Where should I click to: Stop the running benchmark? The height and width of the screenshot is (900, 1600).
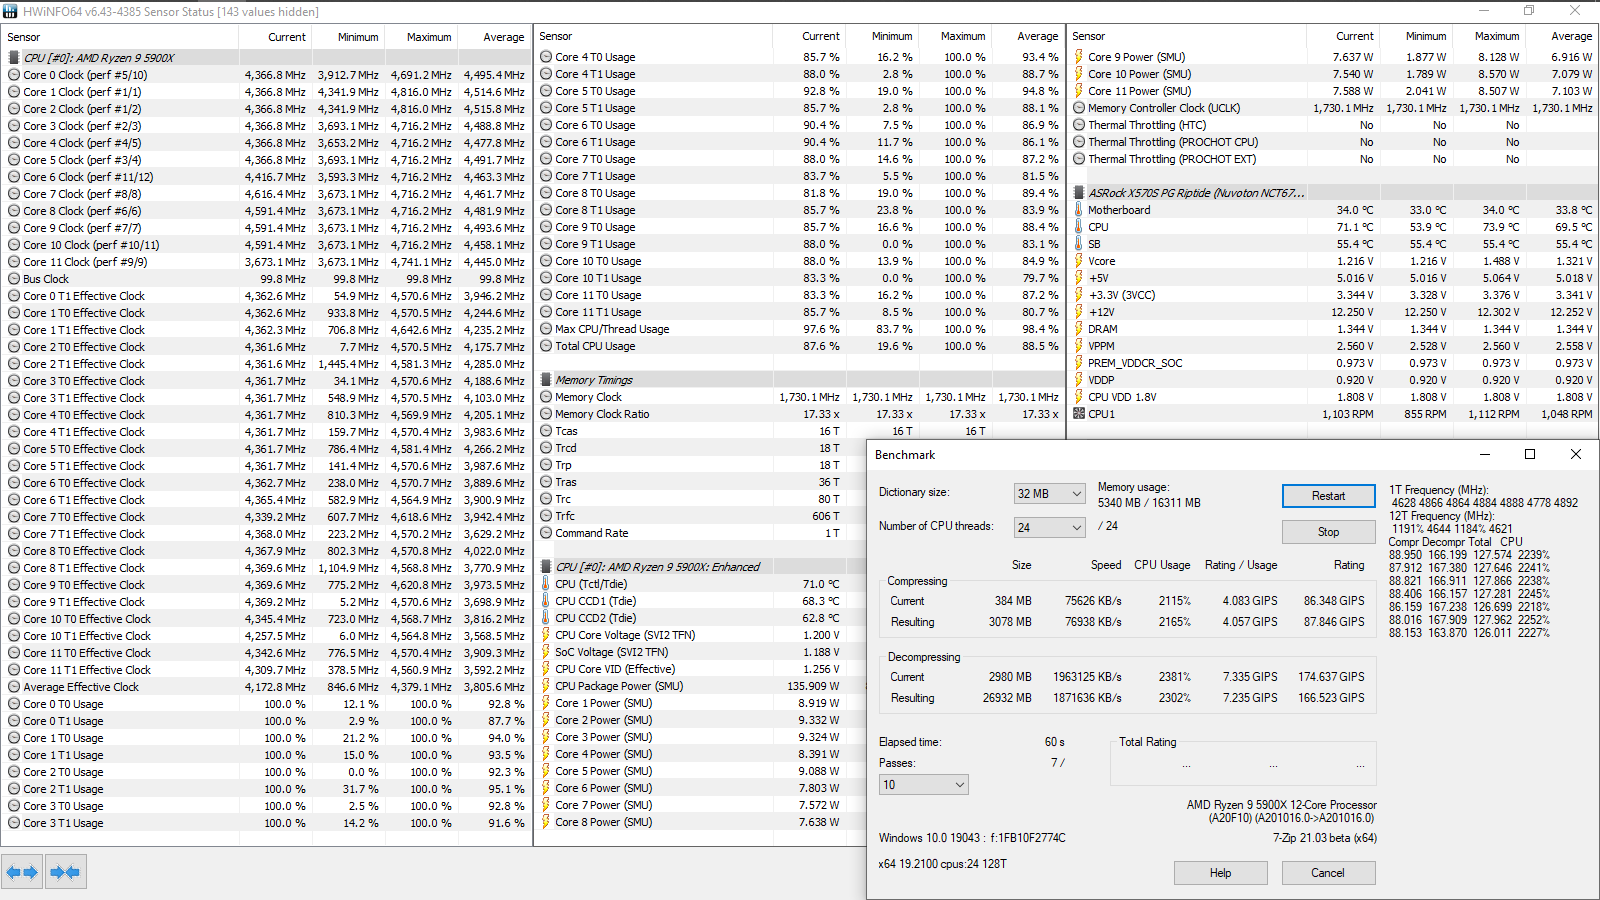coord(1328,532)
